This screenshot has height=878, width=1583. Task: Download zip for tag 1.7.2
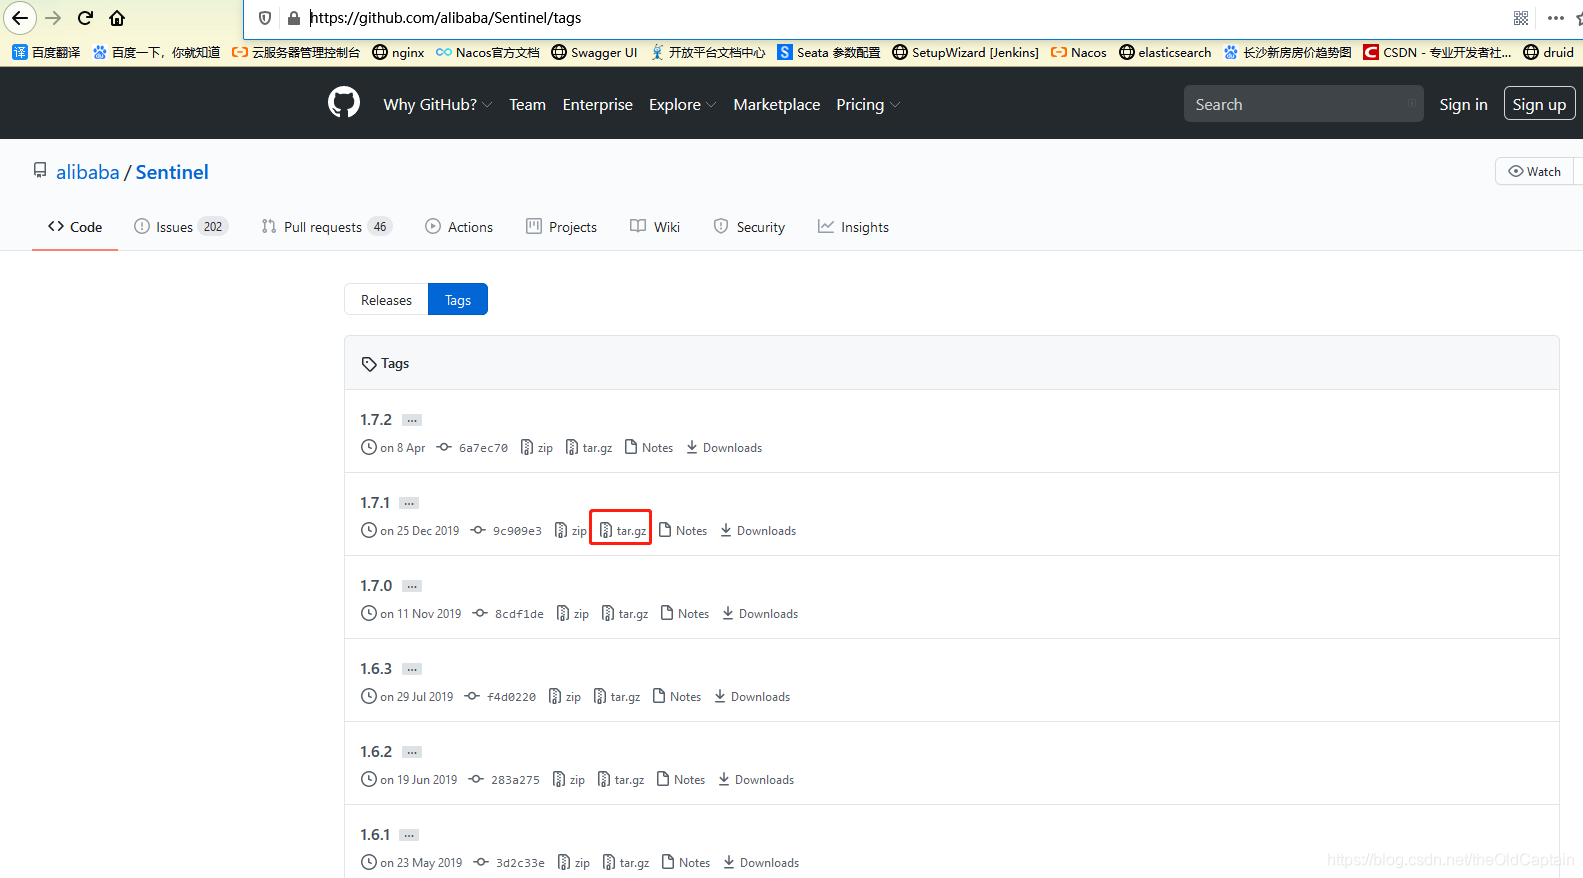pos(537,448)
